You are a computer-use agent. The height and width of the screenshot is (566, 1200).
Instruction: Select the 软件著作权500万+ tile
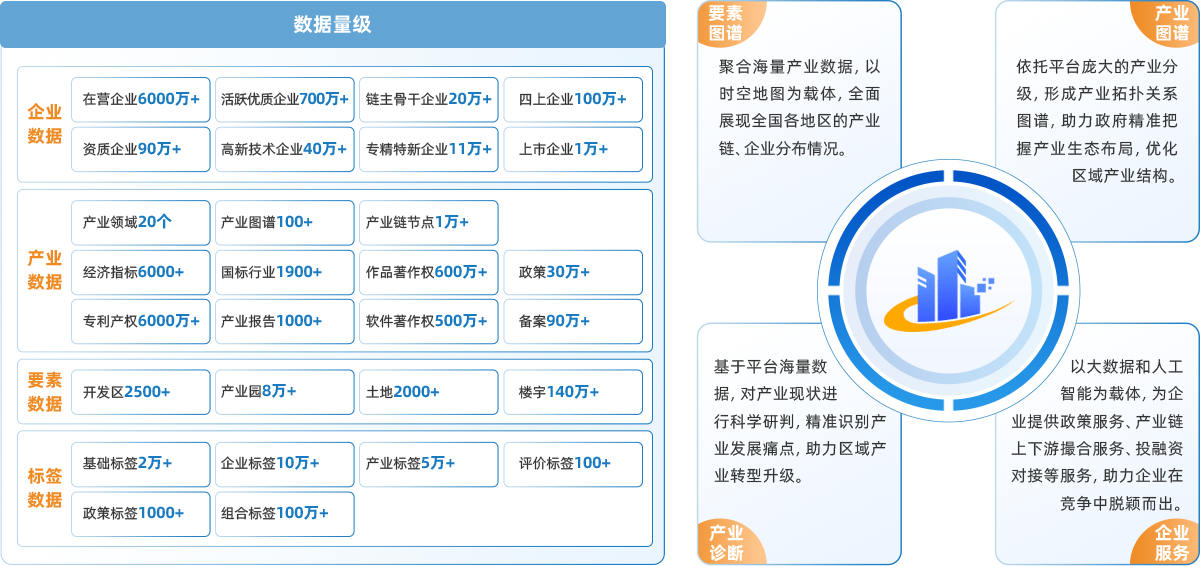tap(428, 321)
